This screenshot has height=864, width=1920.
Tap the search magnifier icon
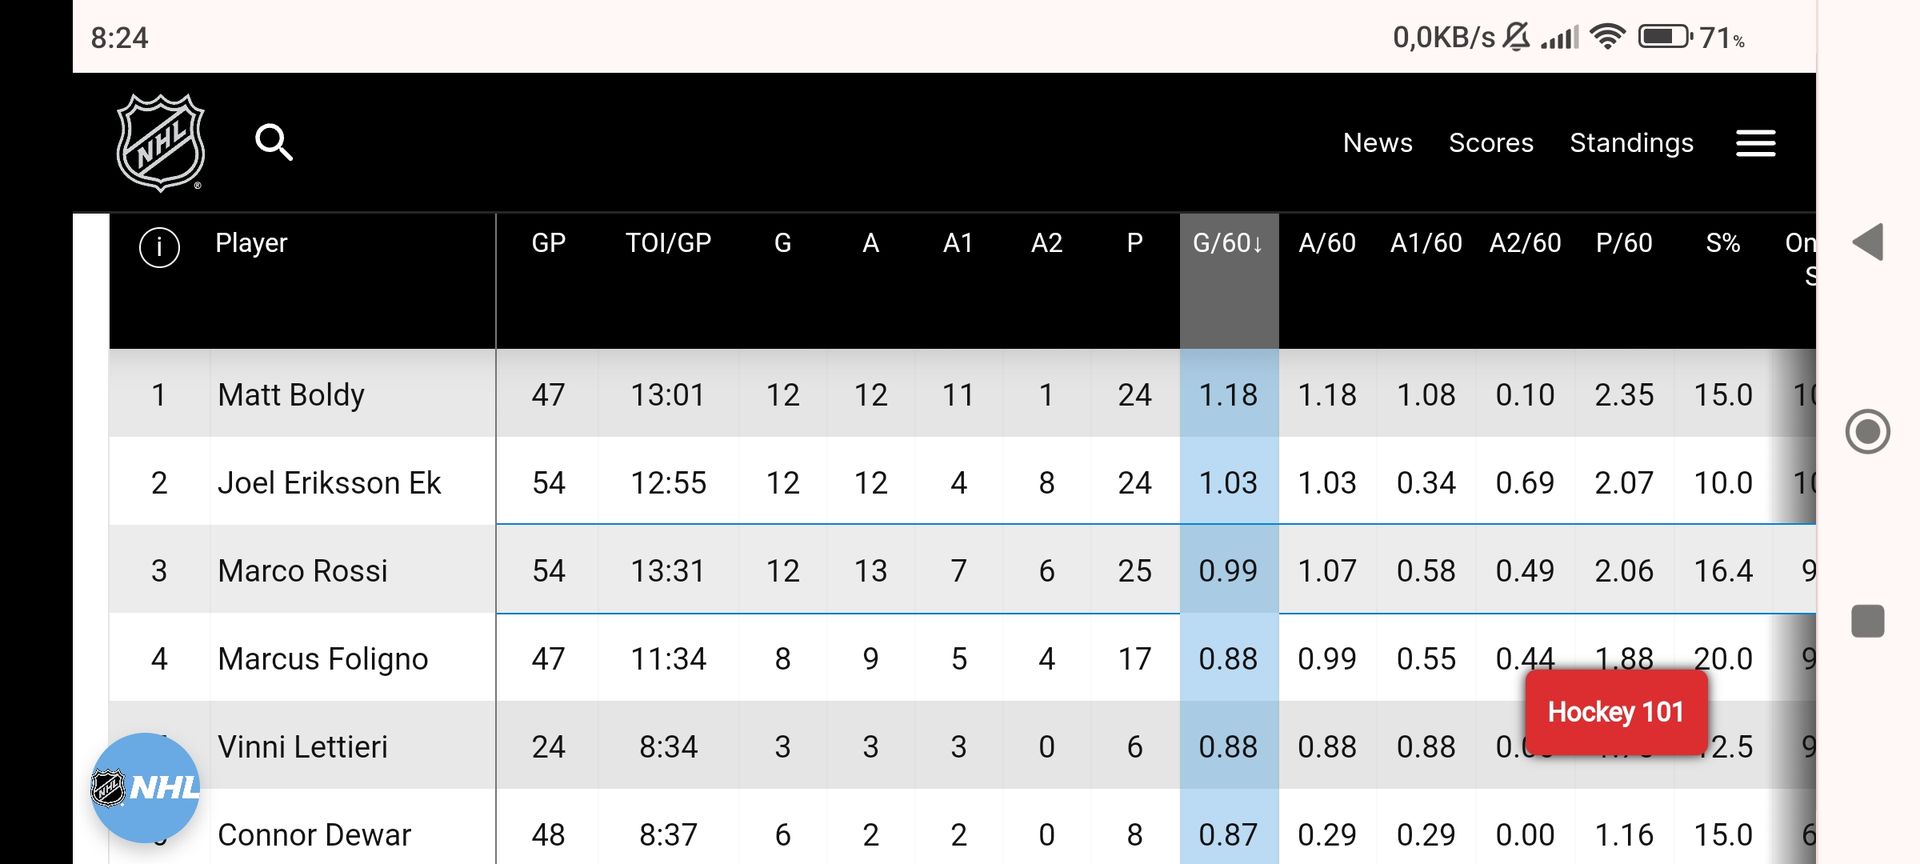(x=273, y=142)
